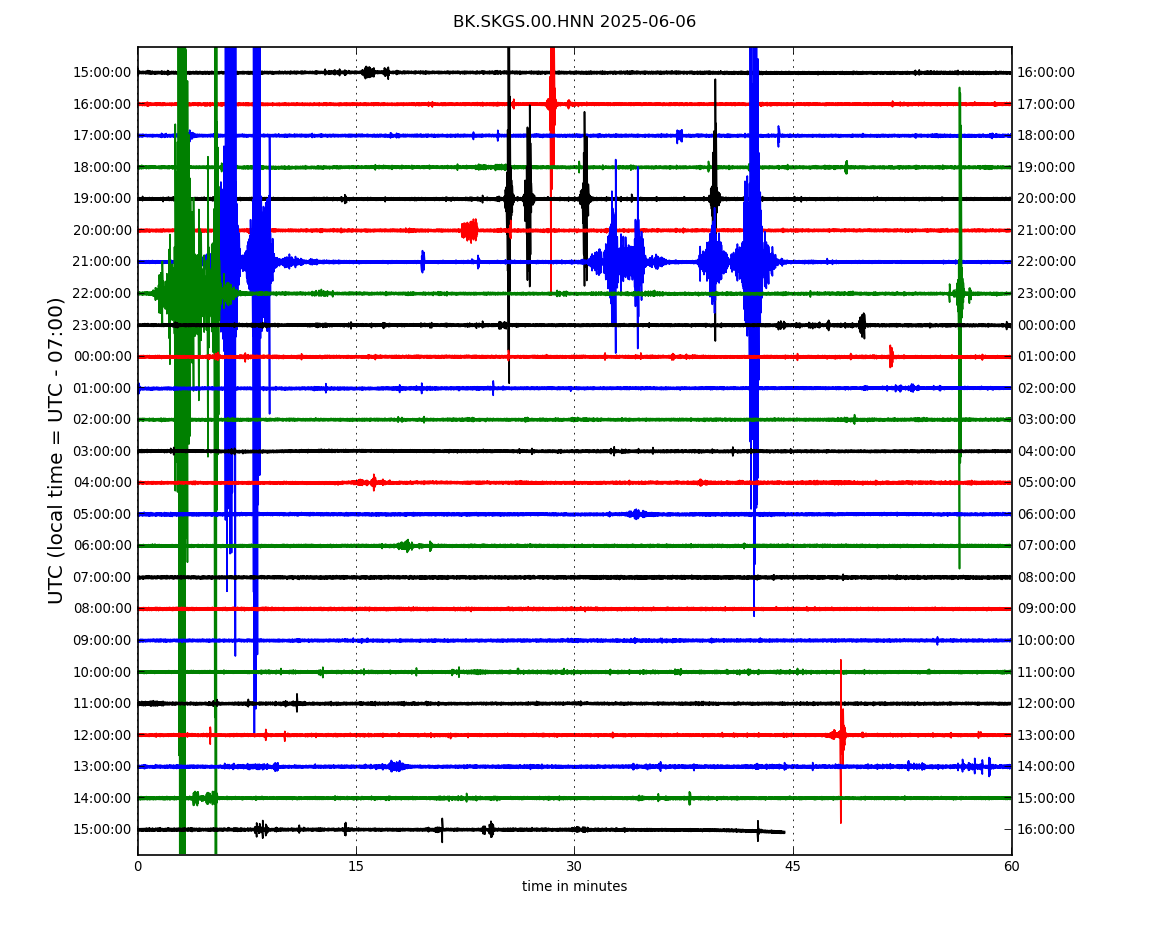The image size is (1150, 950).
Task: Click the right local-time label 20:00:00
Action: (x=1046, y=199)
